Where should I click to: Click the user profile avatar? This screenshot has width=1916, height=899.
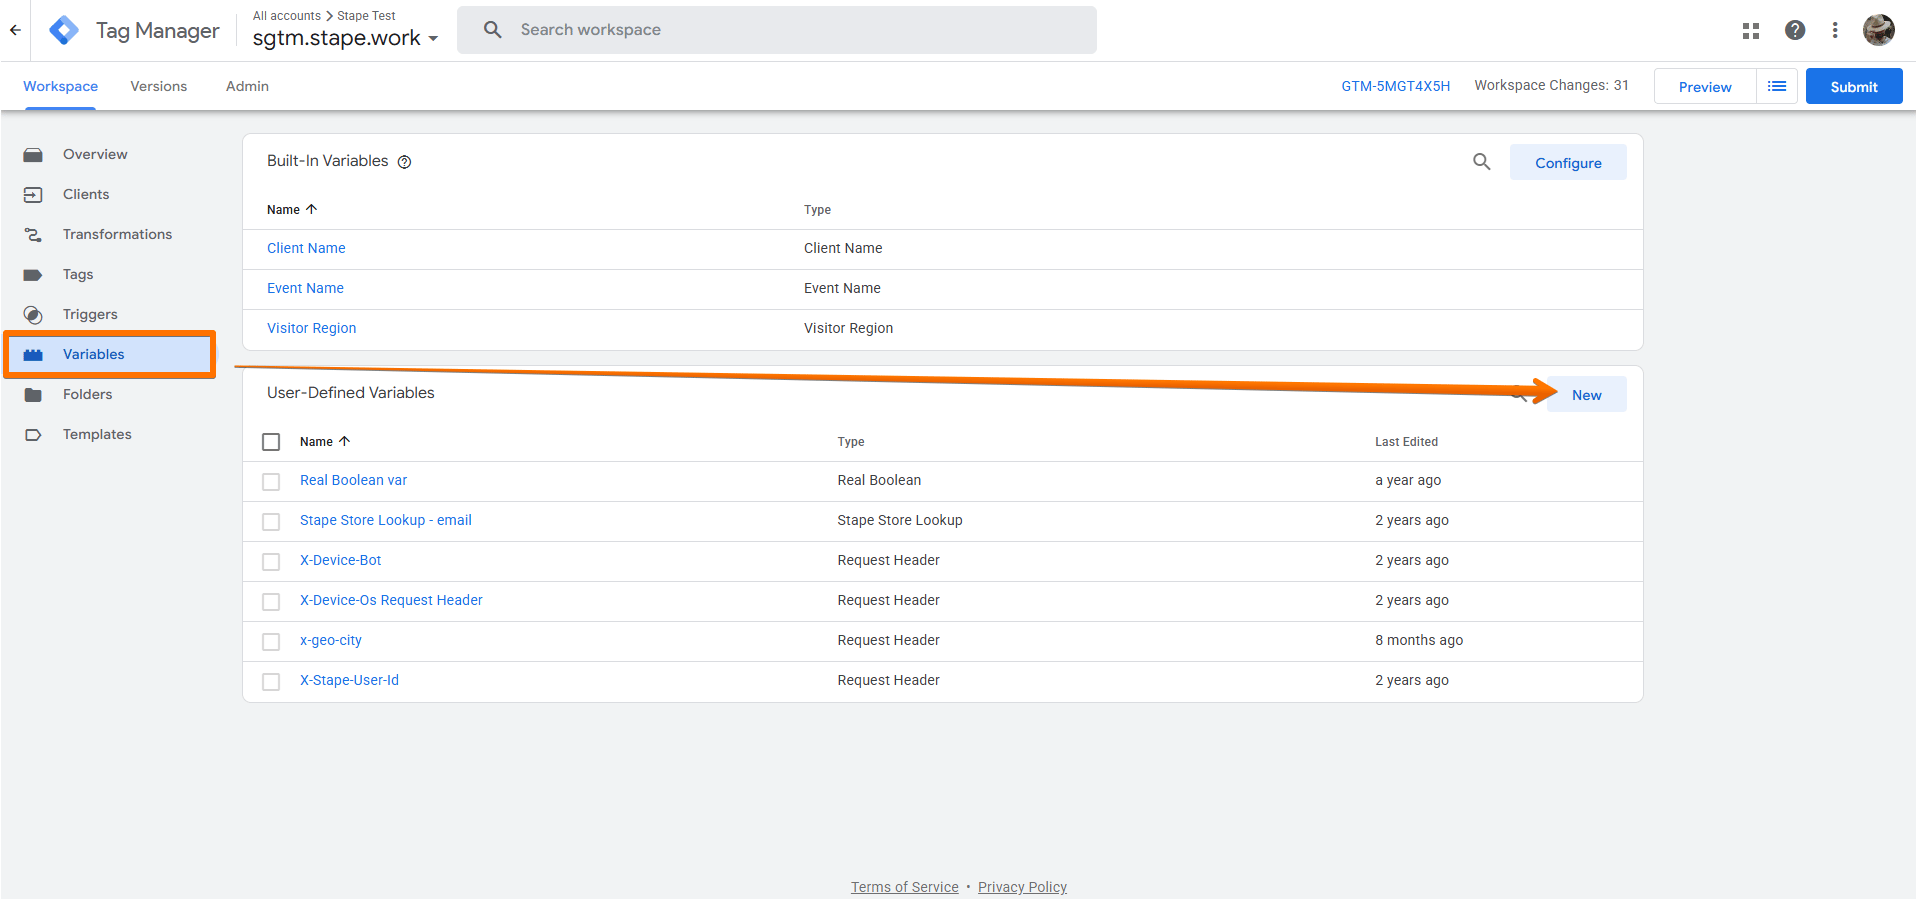pos(1879,30)
